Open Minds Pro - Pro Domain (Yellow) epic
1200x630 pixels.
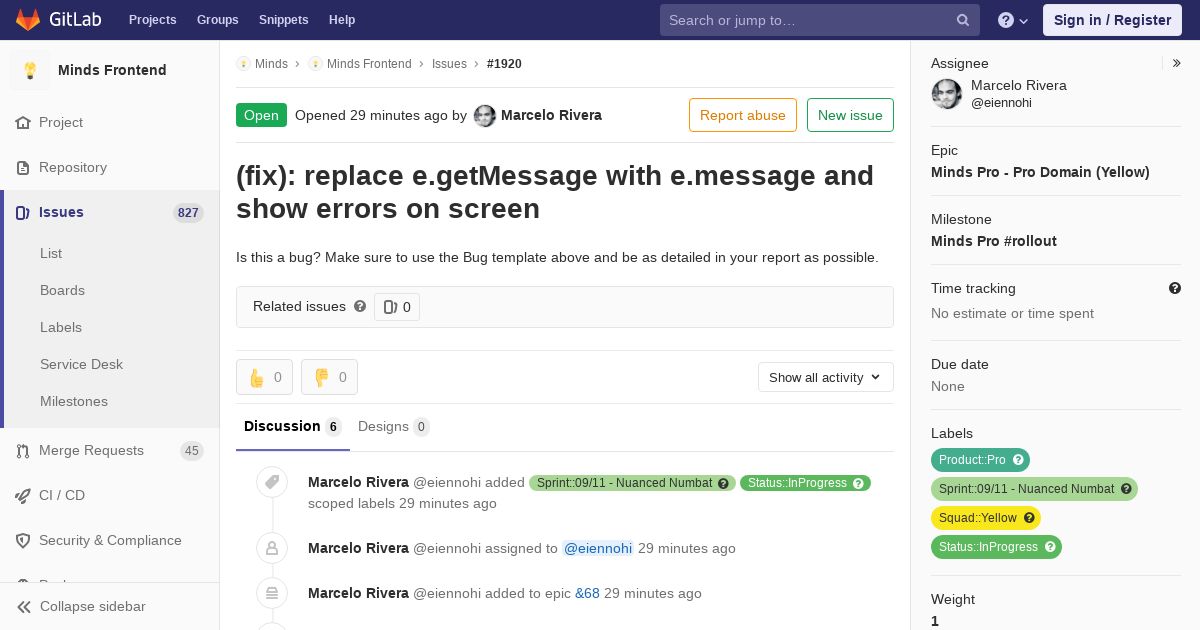1040,172
